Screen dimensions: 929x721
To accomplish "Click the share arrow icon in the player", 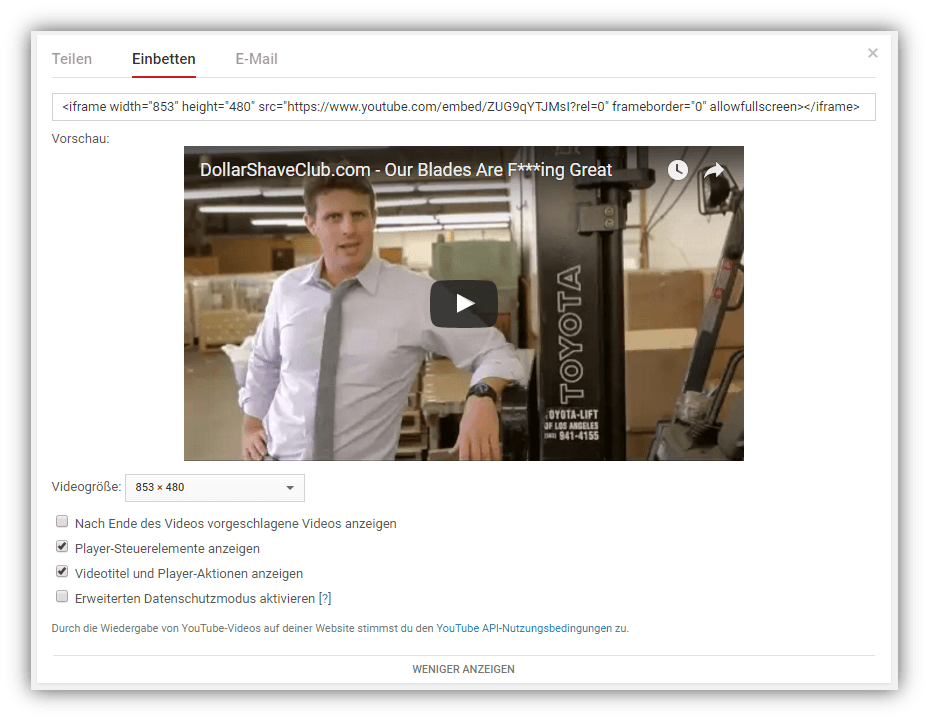I will point(712,170).
